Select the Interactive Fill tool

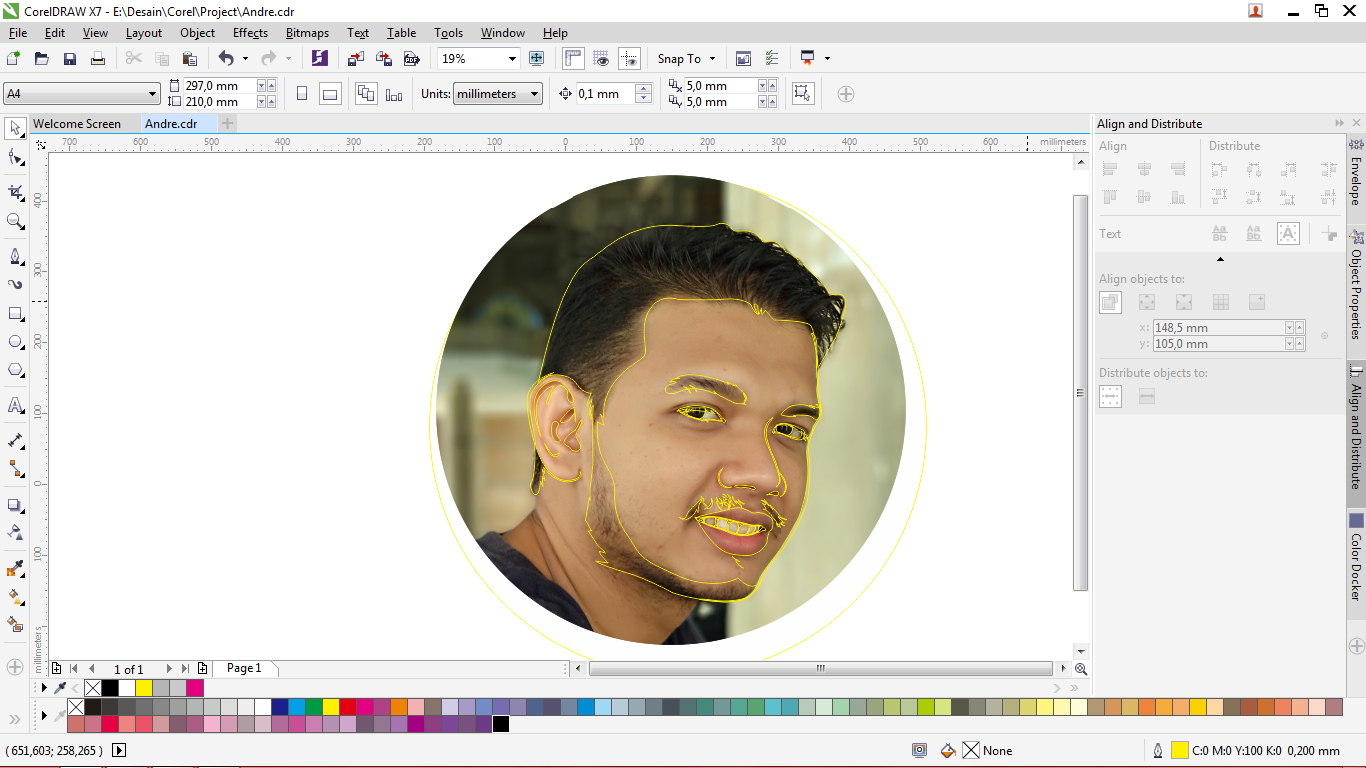coord(15,596)
